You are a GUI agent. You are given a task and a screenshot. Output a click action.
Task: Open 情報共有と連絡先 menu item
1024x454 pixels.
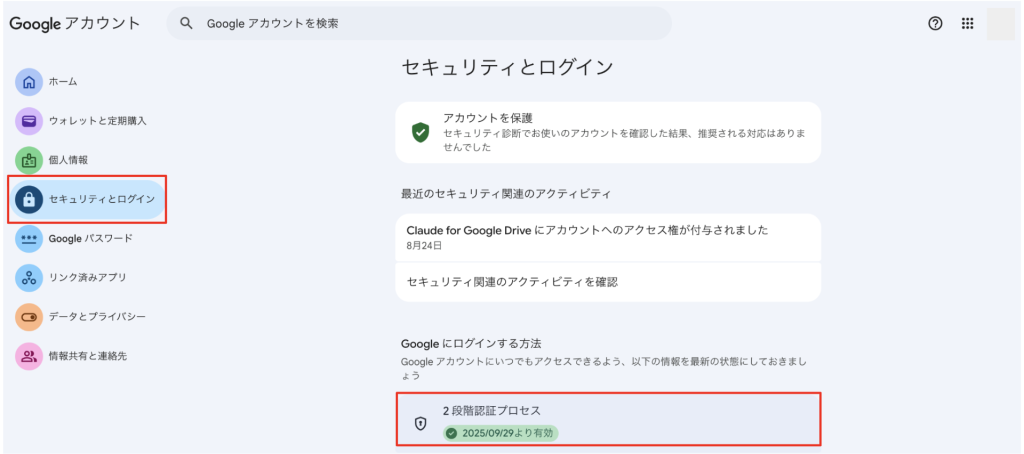(88, 356)
